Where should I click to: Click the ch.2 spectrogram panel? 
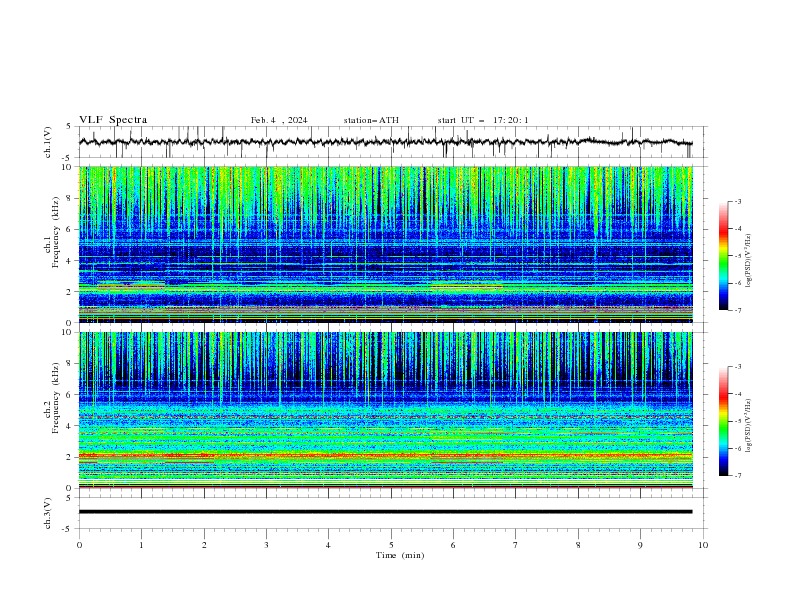pos(385,410)
